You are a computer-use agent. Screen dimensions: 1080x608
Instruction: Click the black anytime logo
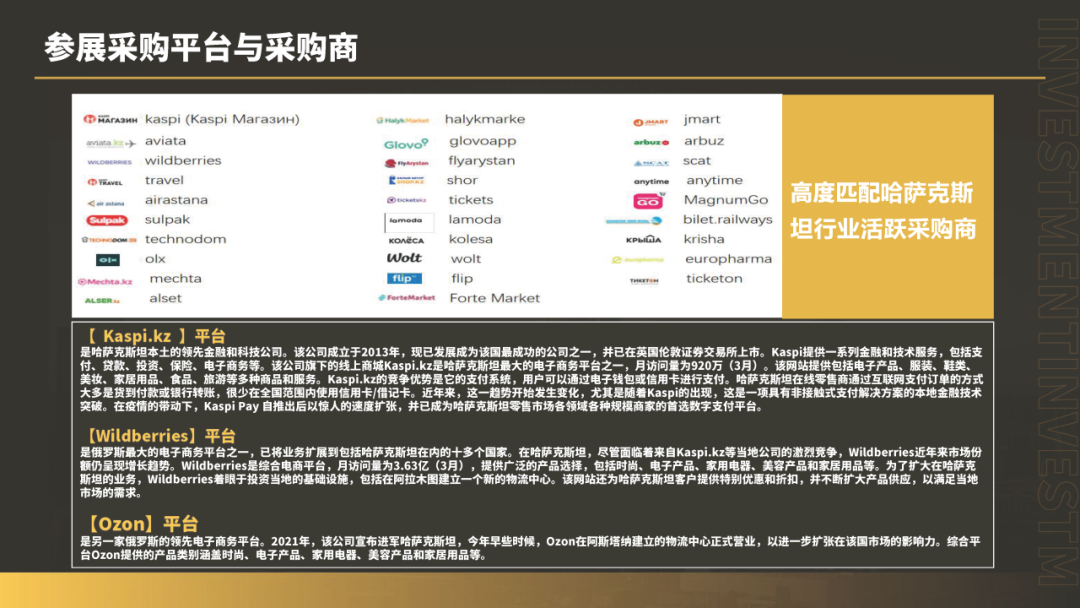[x=651, y=182]
